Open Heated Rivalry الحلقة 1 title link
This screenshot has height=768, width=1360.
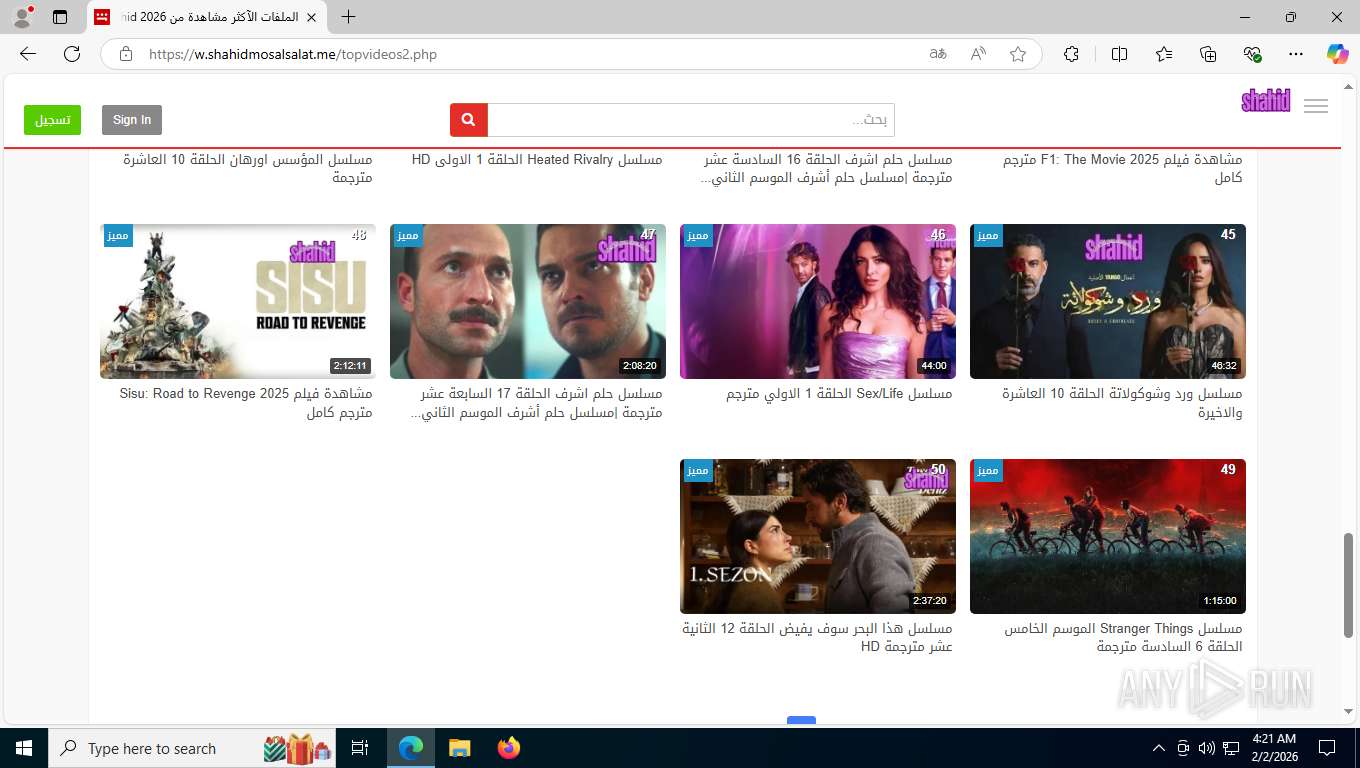point(537,159)
